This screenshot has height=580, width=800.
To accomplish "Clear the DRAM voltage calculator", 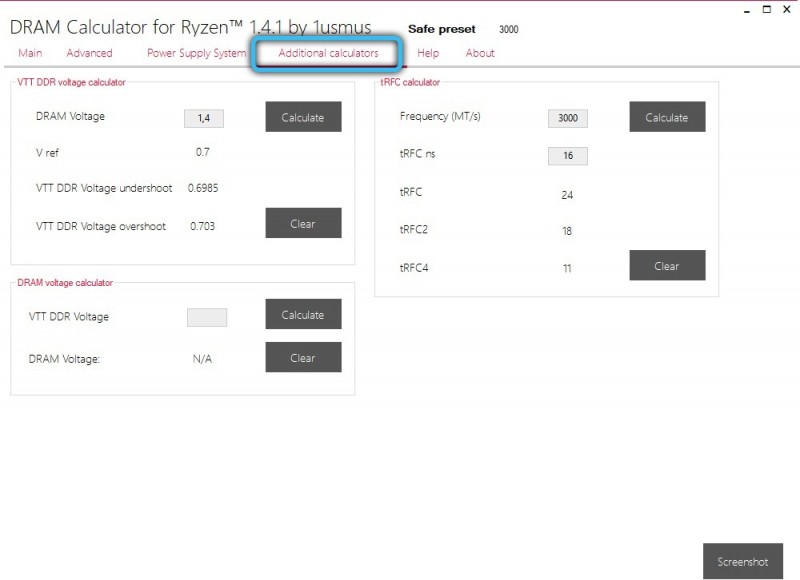I will click(303, 357).
